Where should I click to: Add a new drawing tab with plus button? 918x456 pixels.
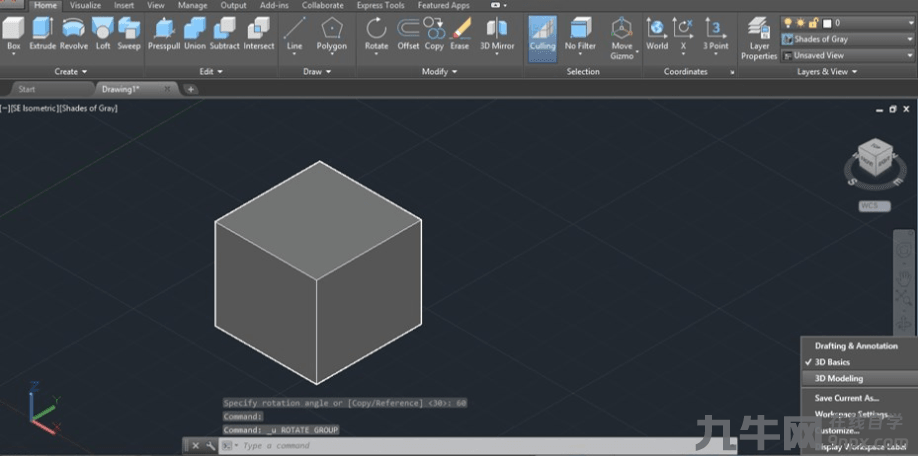[x=191, y=90]
